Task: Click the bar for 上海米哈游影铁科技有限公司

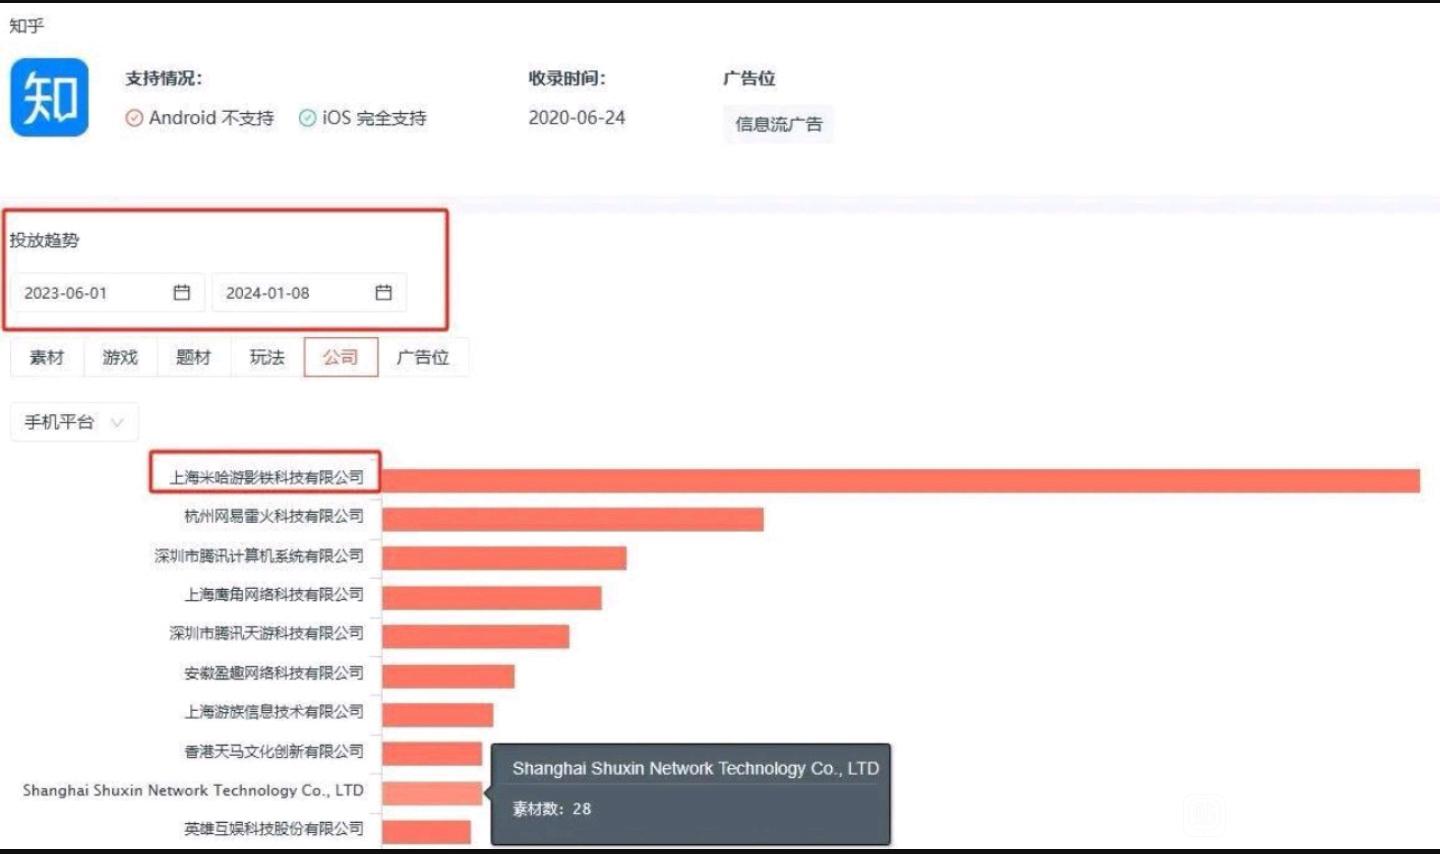Action: (x=901, y=480)
